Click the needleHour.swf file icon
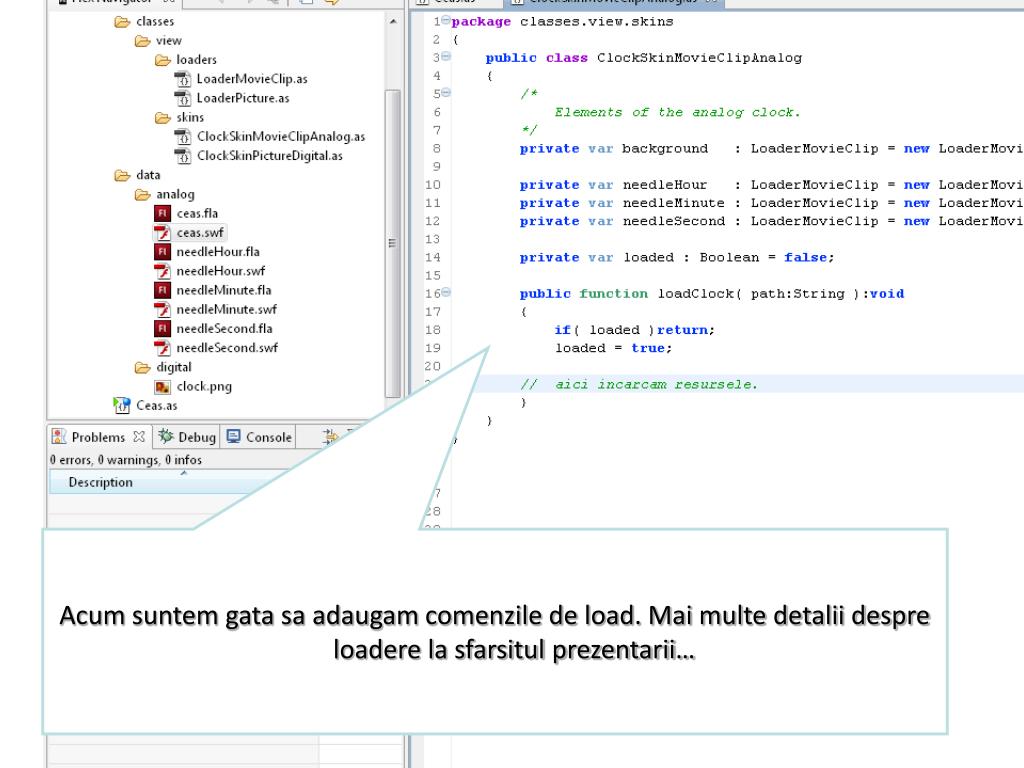The height and width of the screenshot is (768, 1024). coord(163,271)
